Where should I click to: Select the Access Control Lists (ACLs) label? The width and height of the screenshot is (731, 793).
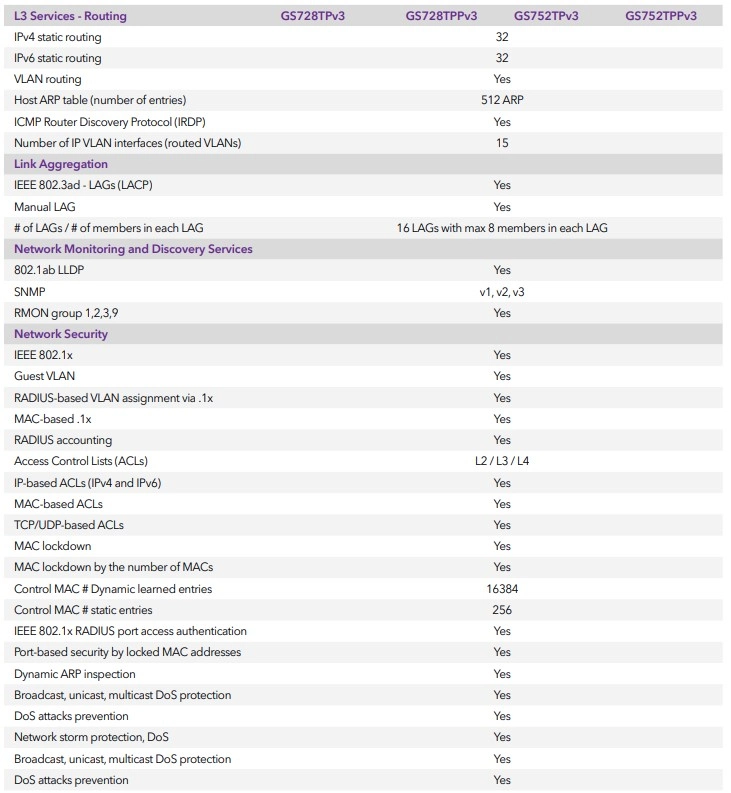click(x=81, y=461)
